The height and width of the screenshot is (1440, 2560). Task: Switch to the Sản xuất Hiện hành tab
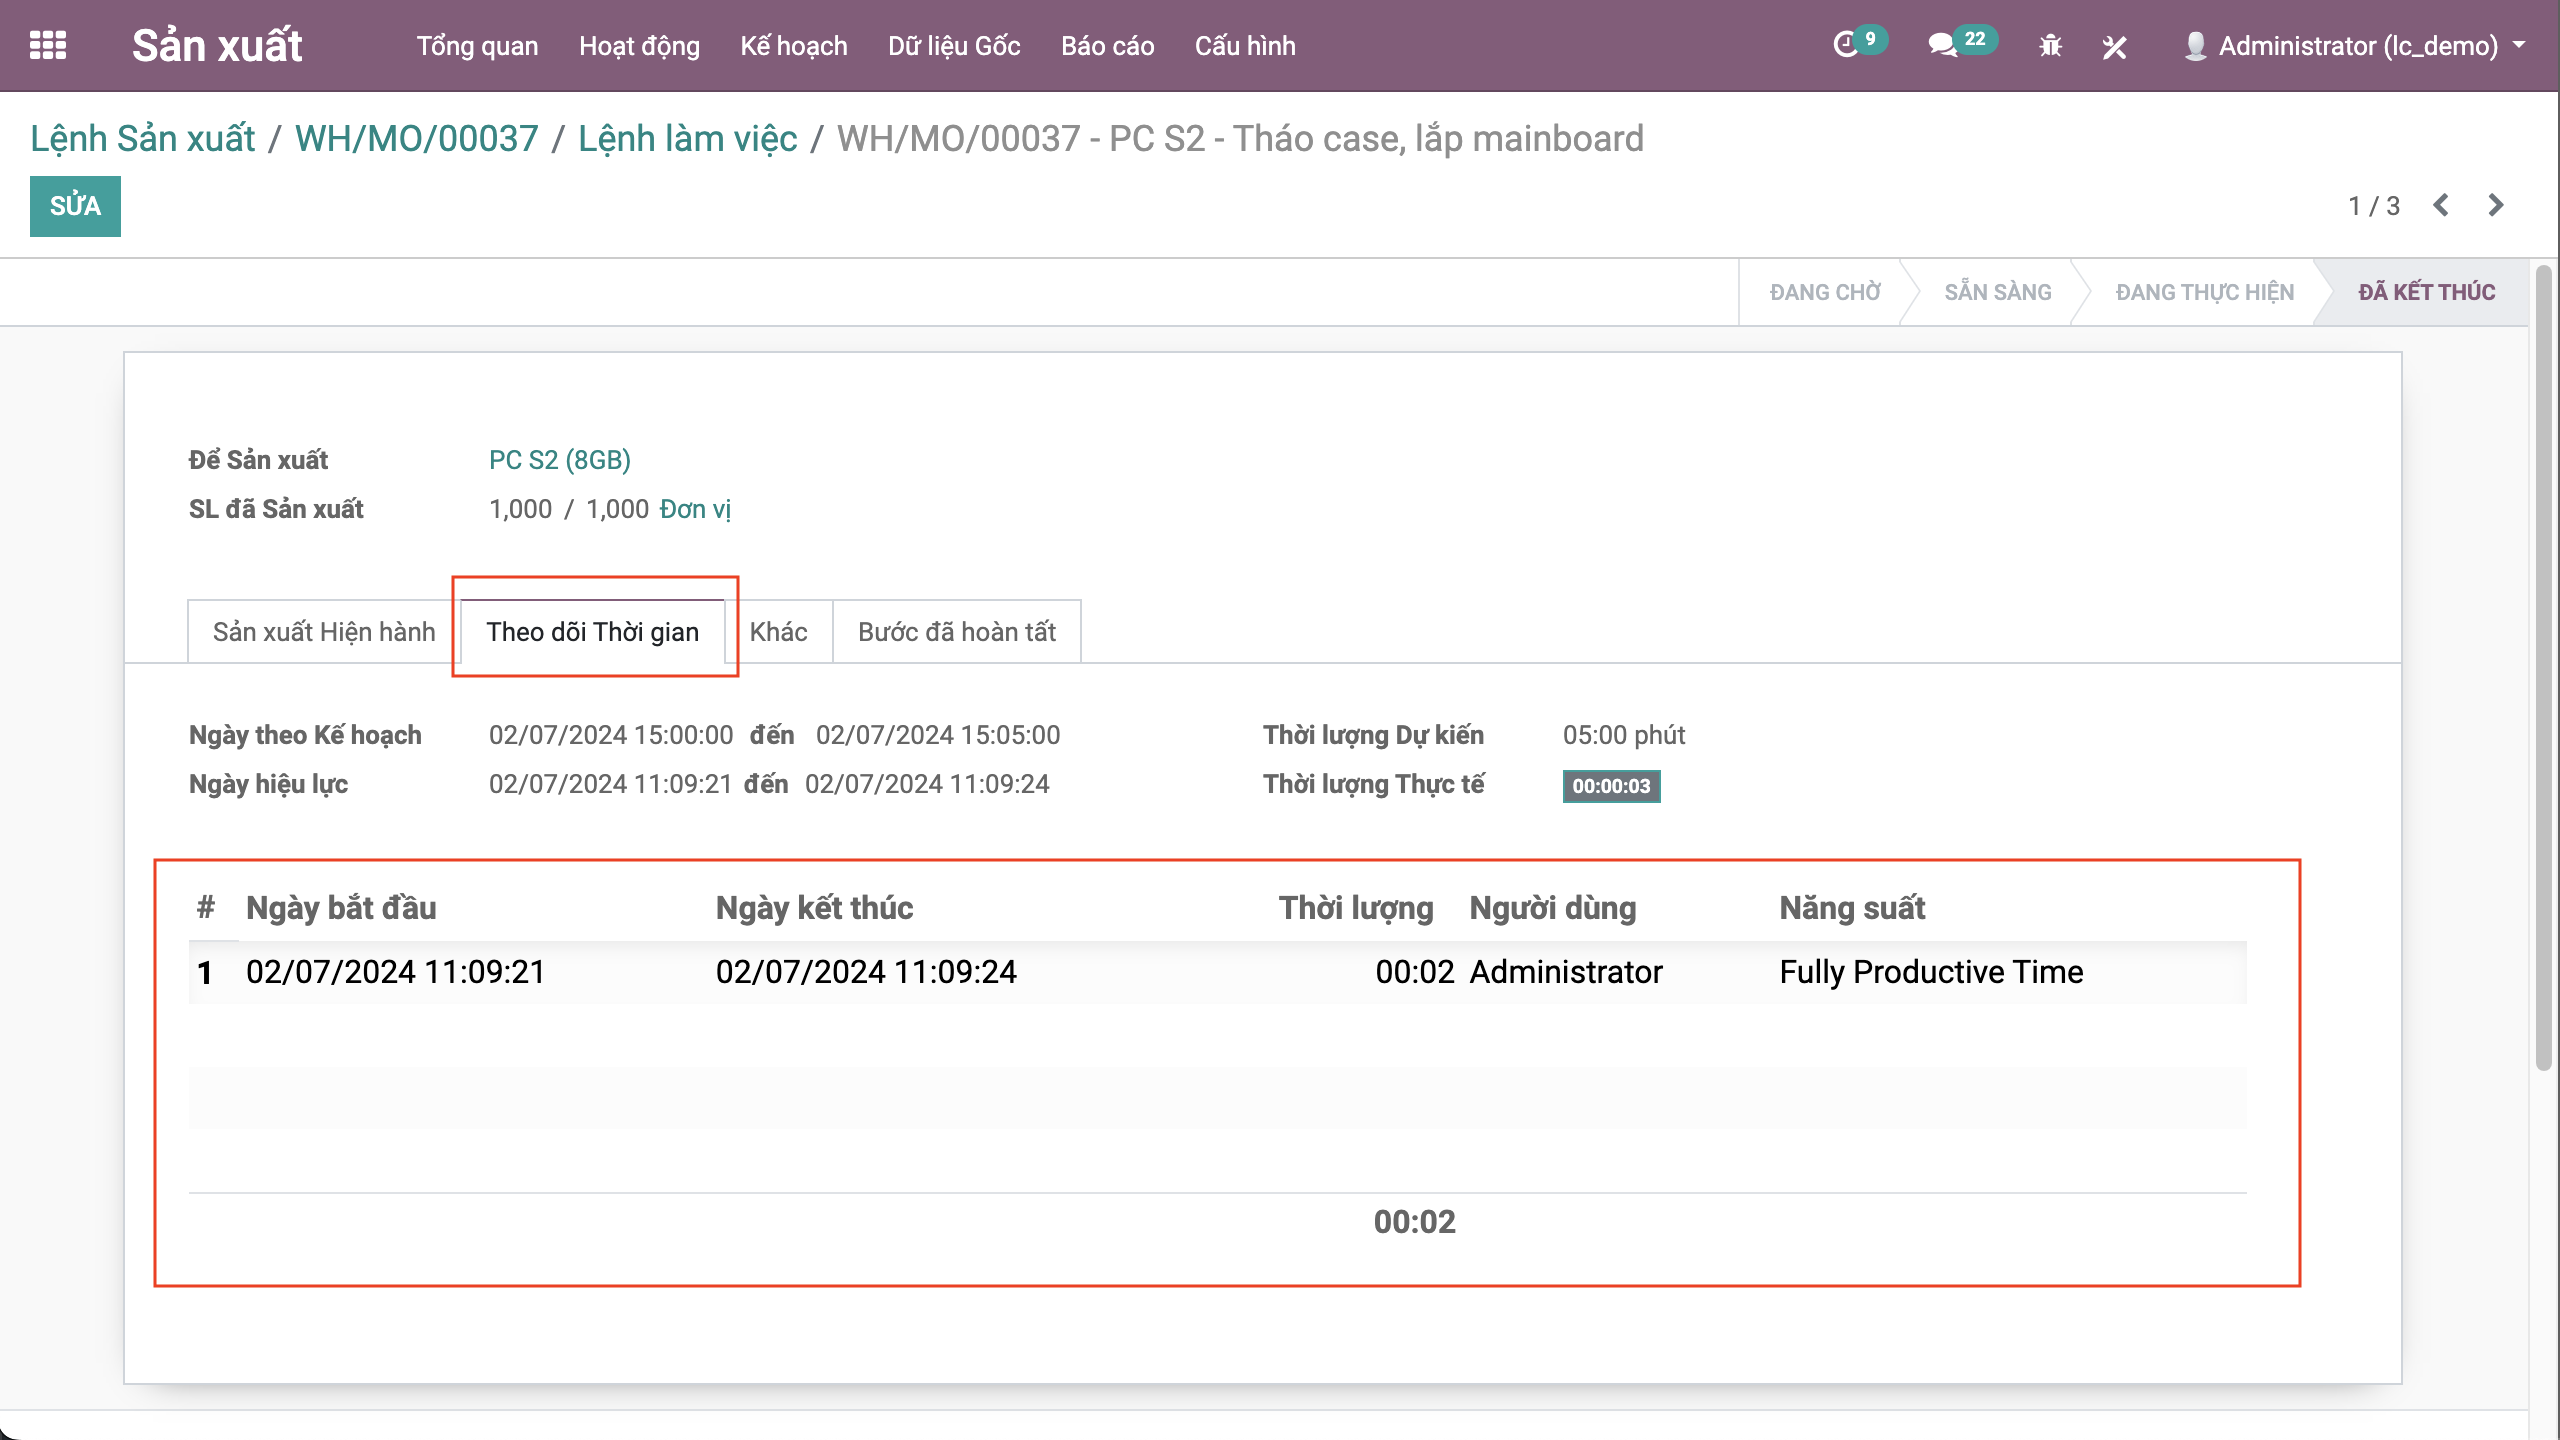pyautogui.click(x=324, y=632)
